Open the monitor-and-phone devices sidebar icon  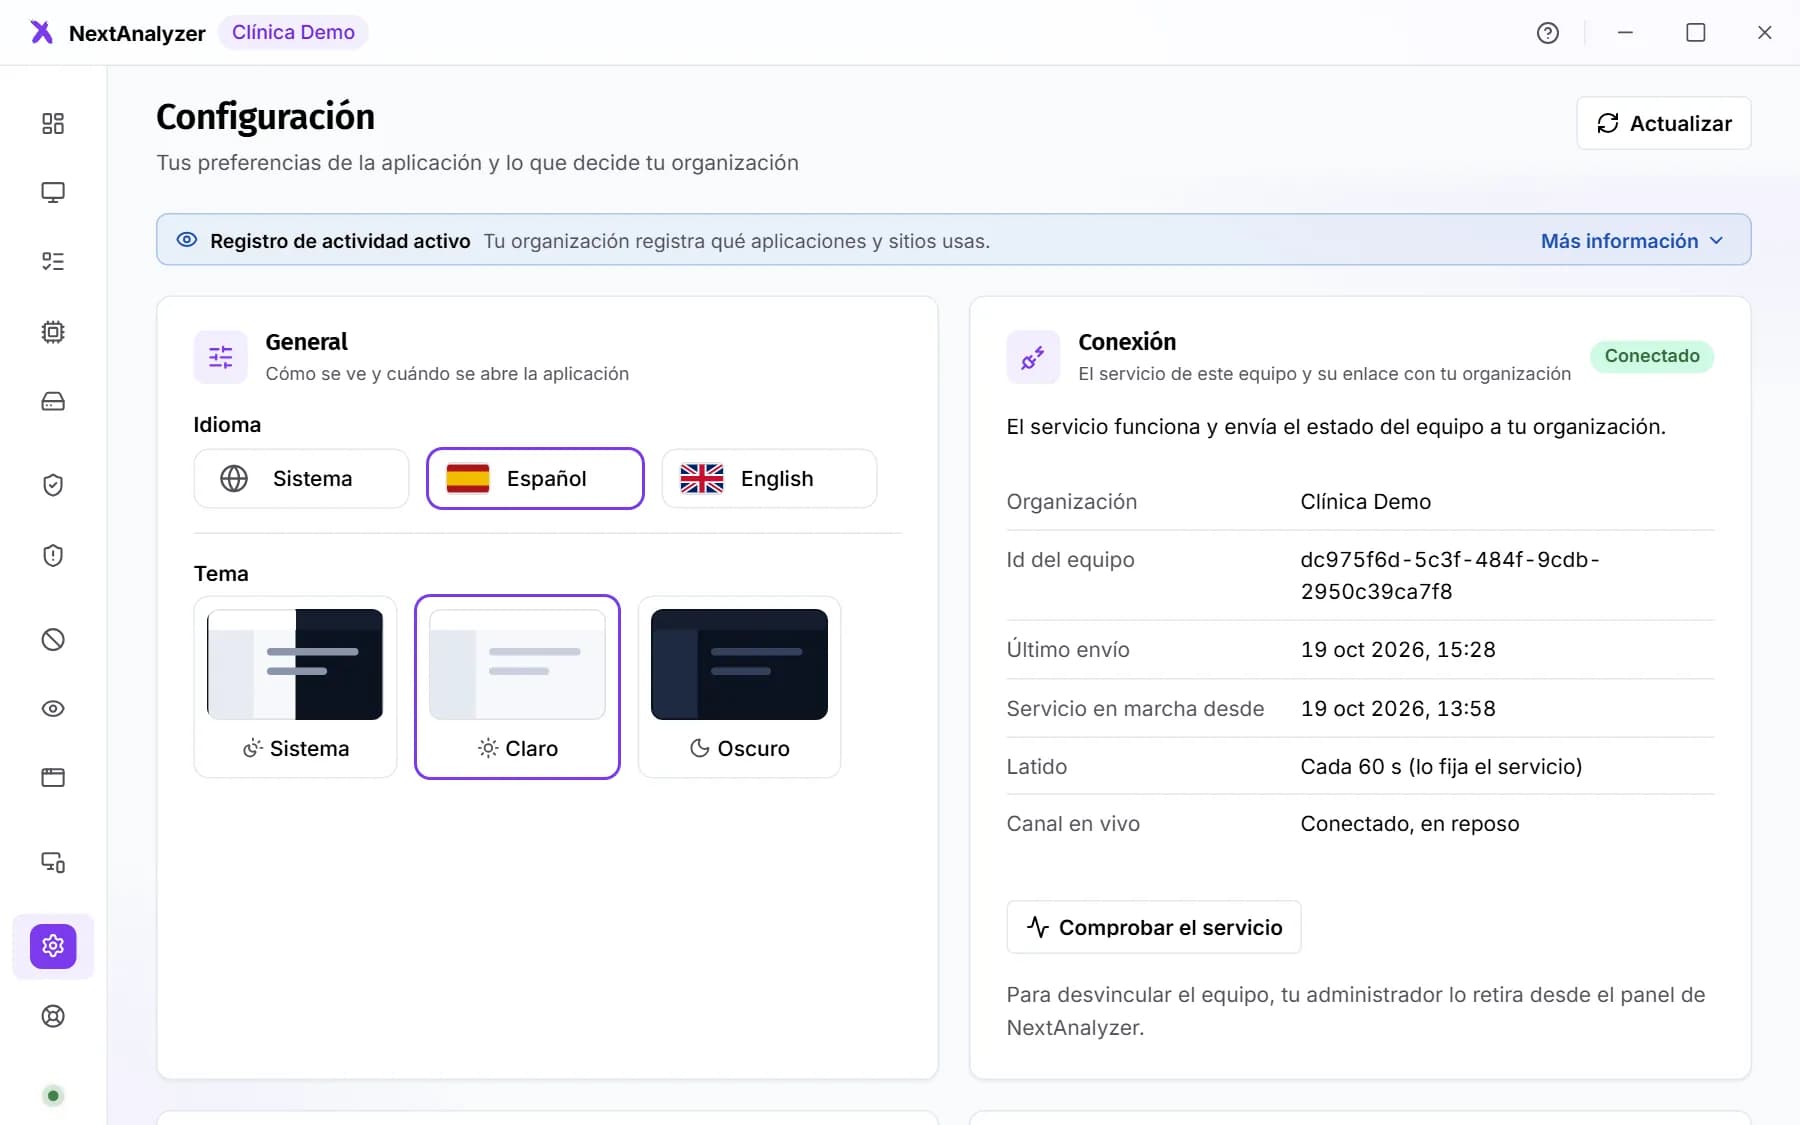pos(53,862)
